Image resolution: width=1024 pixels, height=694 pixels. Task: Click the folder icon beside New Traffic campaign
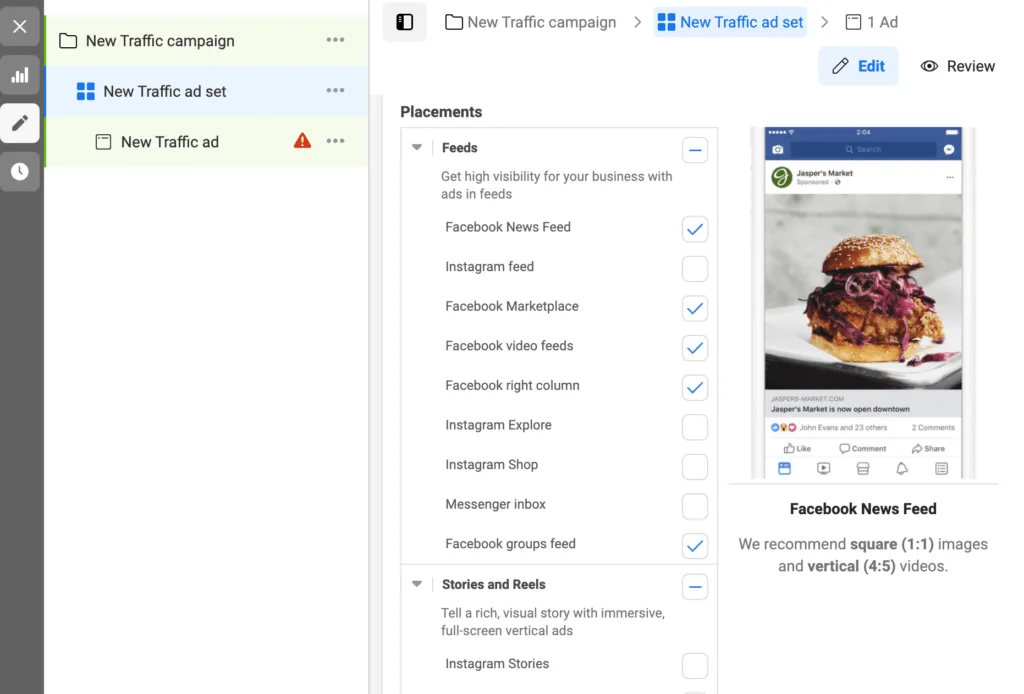pyautogui.click(x=67, y=41)
